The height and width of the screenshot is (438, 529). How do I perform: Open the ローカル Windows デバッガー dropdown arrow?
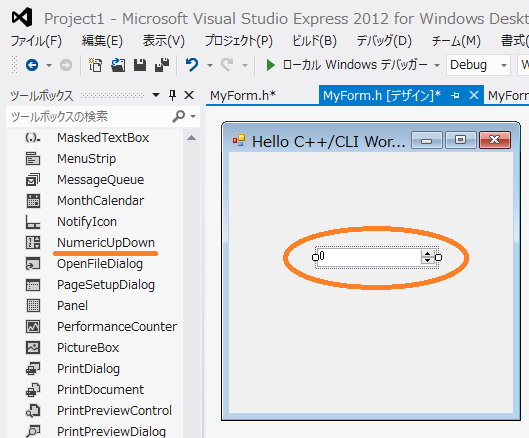(x=437, y=65)
